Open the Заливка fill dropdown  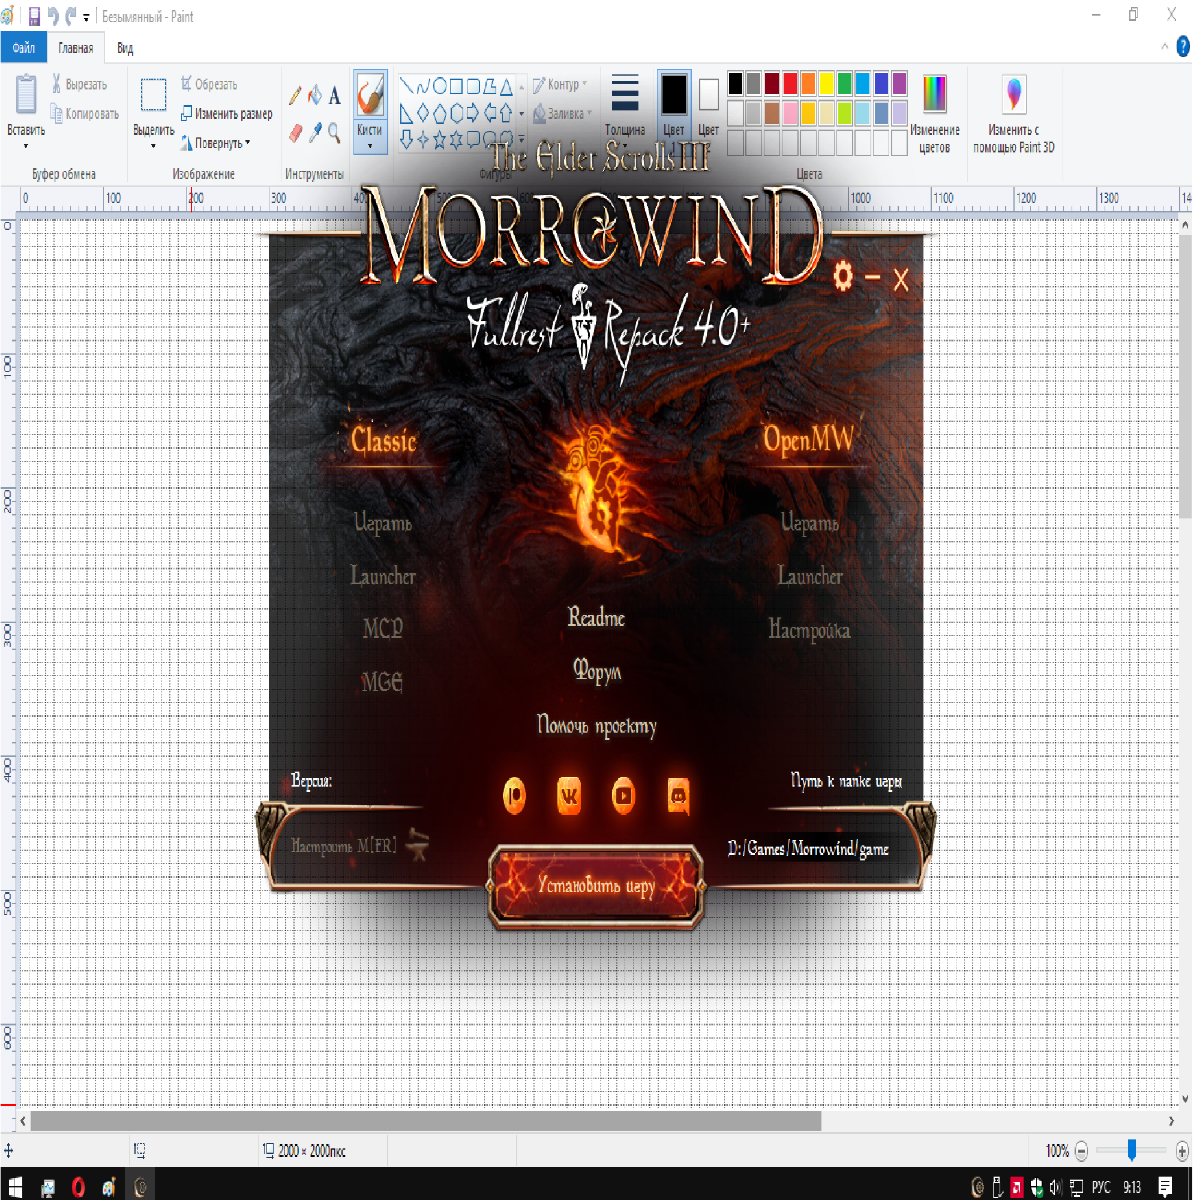click(x=562, y=114)
